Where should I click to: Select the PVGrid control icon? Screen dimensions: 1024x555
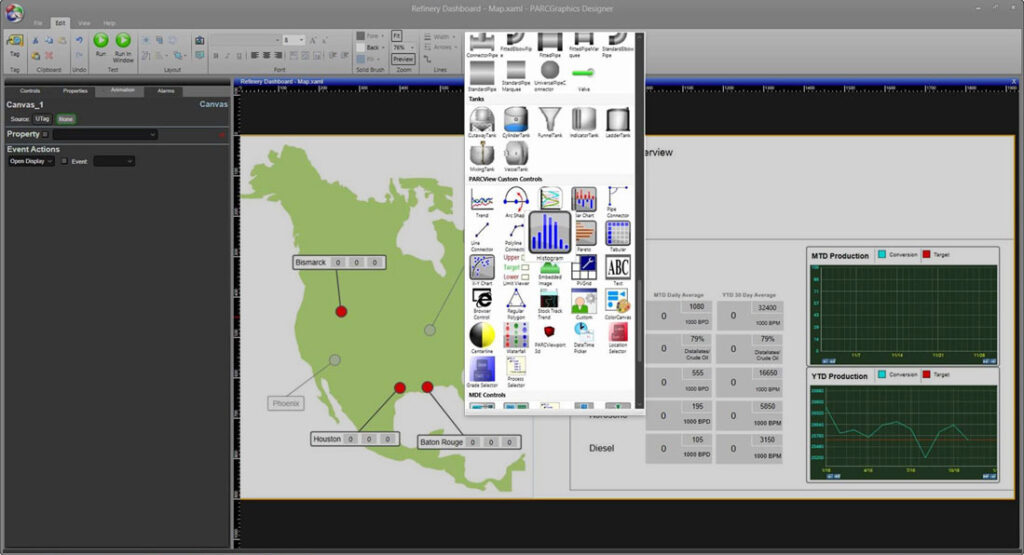click(x=584, y=268)
